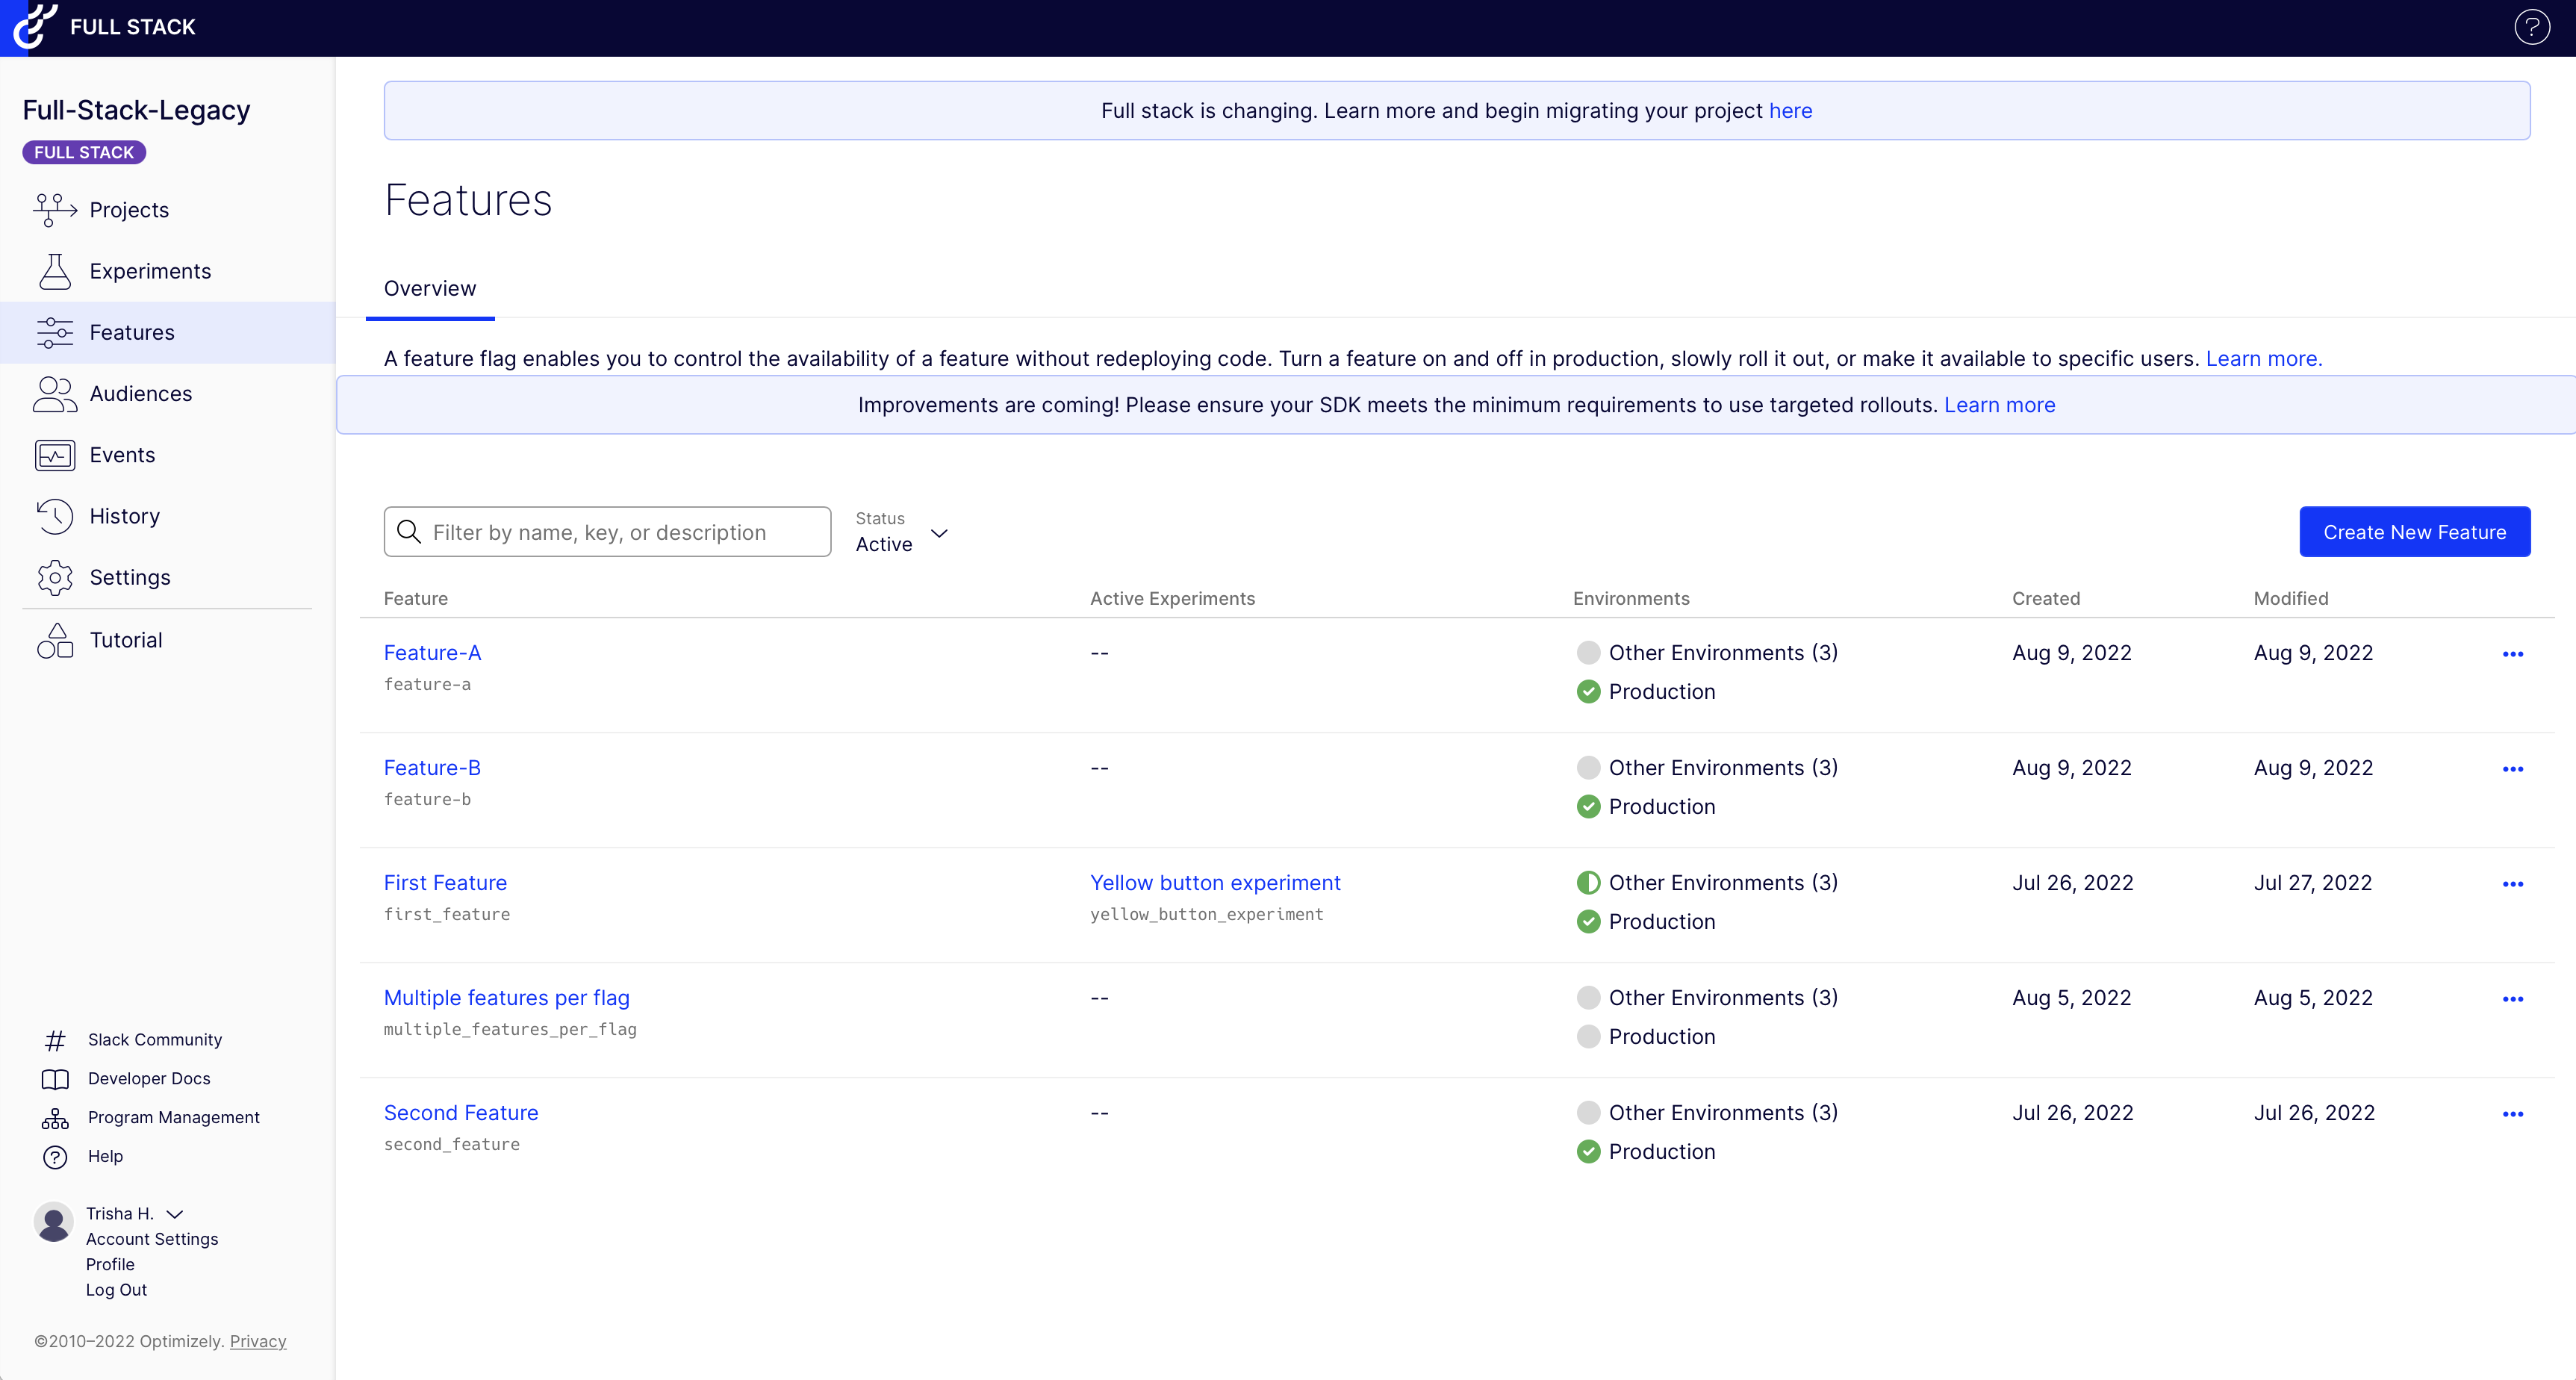
Task: Click the help question mark icon in top bar
Action: pos(2531,27)
